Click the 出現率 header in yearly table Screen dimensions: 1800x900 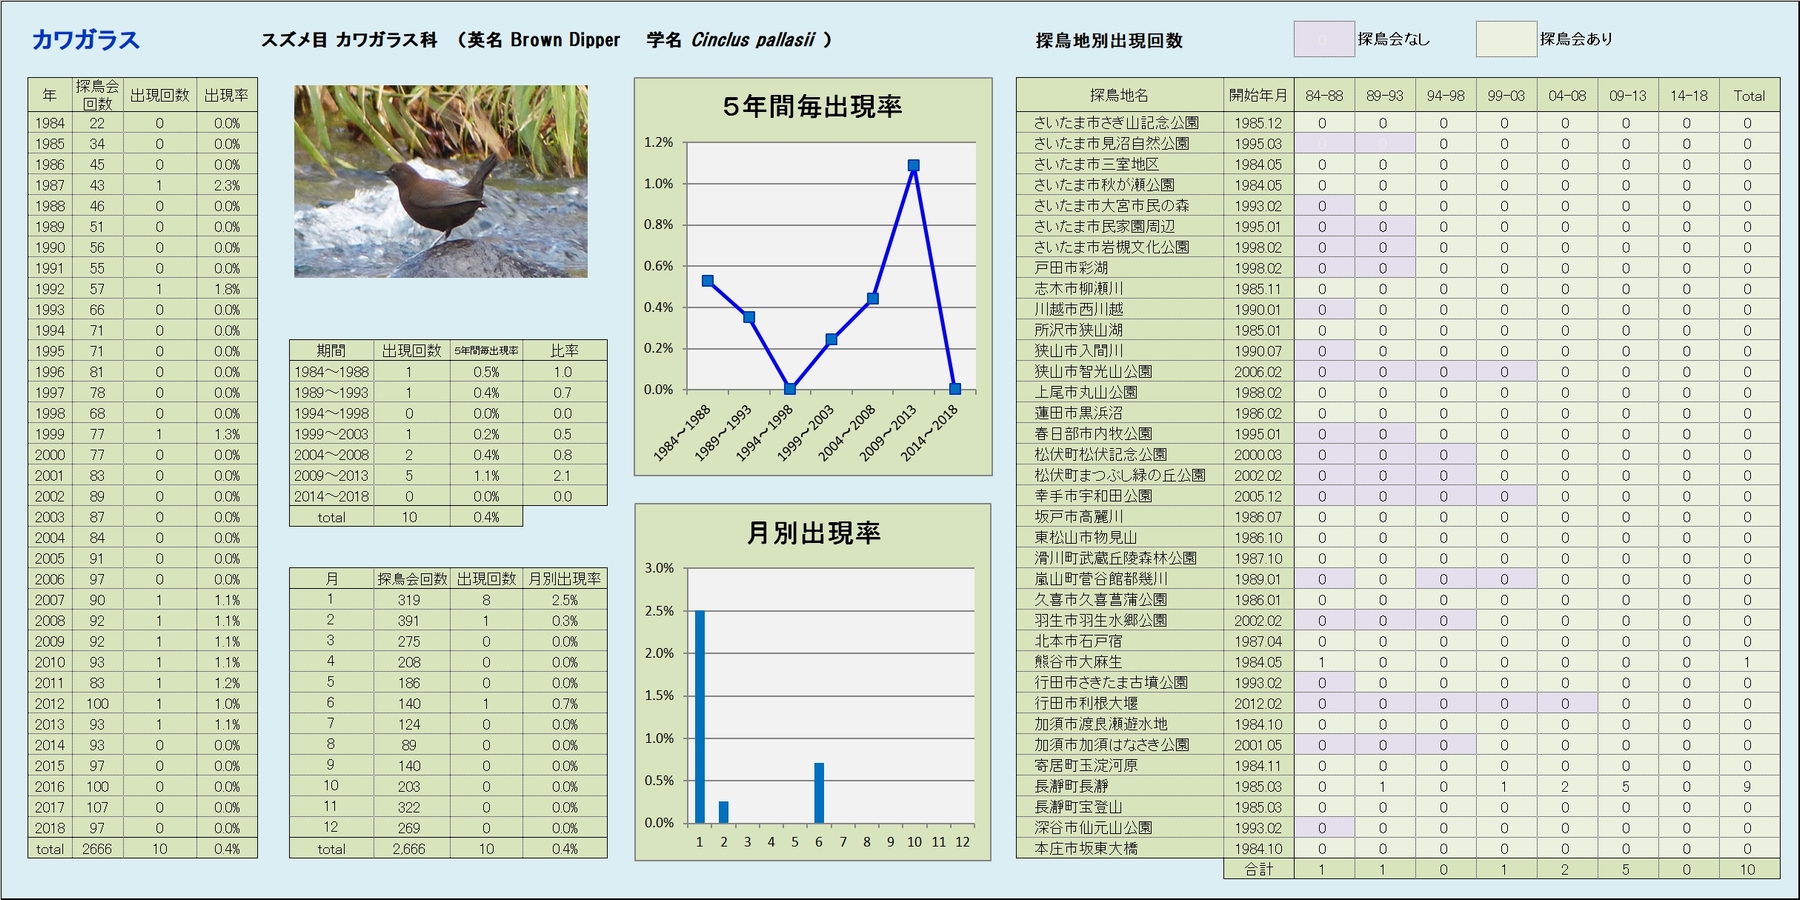227,95
